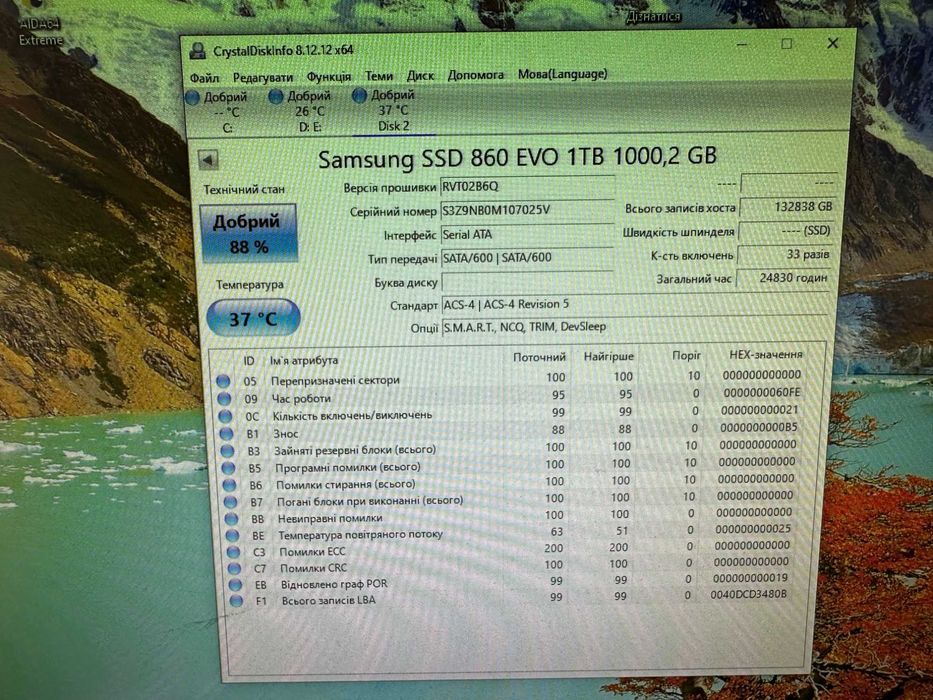Click the CrystalDiskInfo title bar icon
The height and width of the screenshot is (700, 933).
coord(198,51)
